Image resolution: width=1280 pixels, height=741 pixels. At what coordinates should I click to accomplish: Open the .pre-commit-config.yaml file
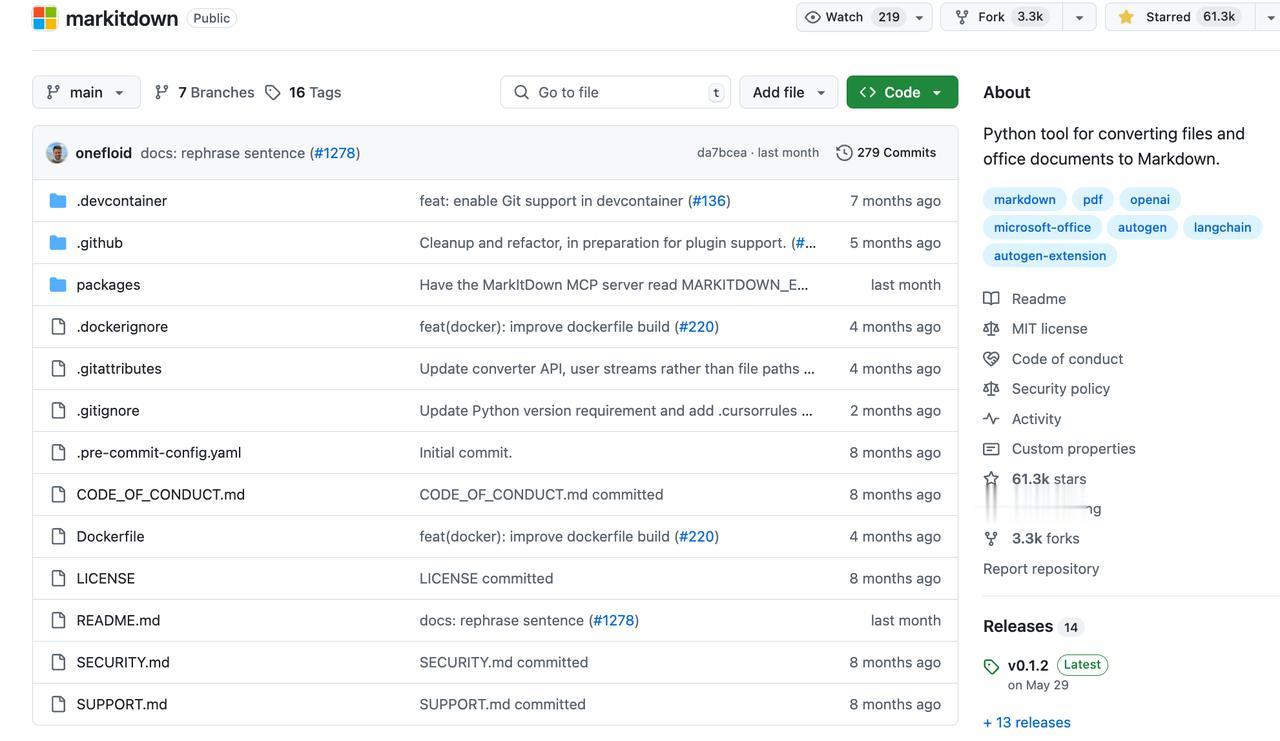click(158, 453)
